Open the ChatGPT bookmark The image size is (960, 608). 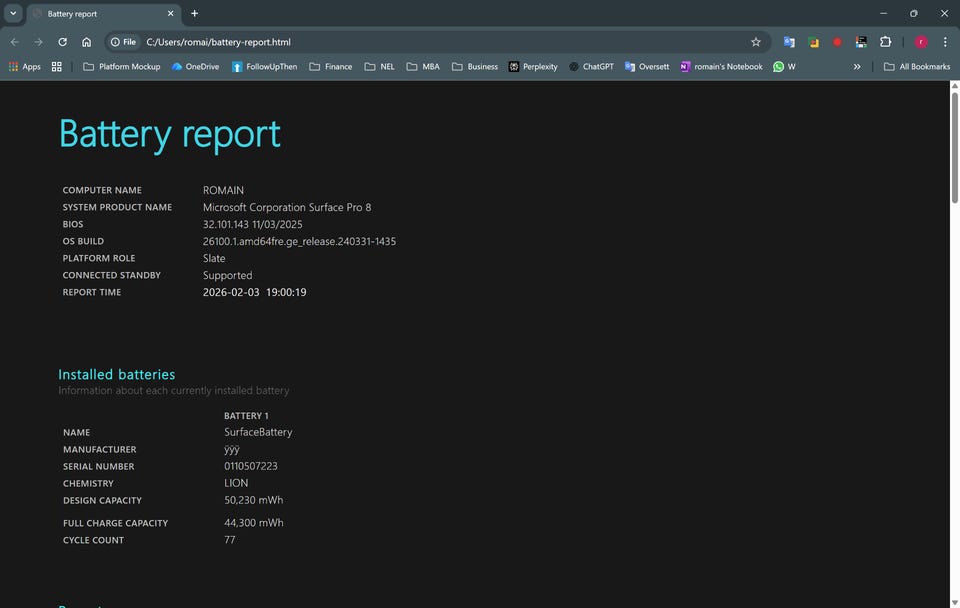coord(591,67)
